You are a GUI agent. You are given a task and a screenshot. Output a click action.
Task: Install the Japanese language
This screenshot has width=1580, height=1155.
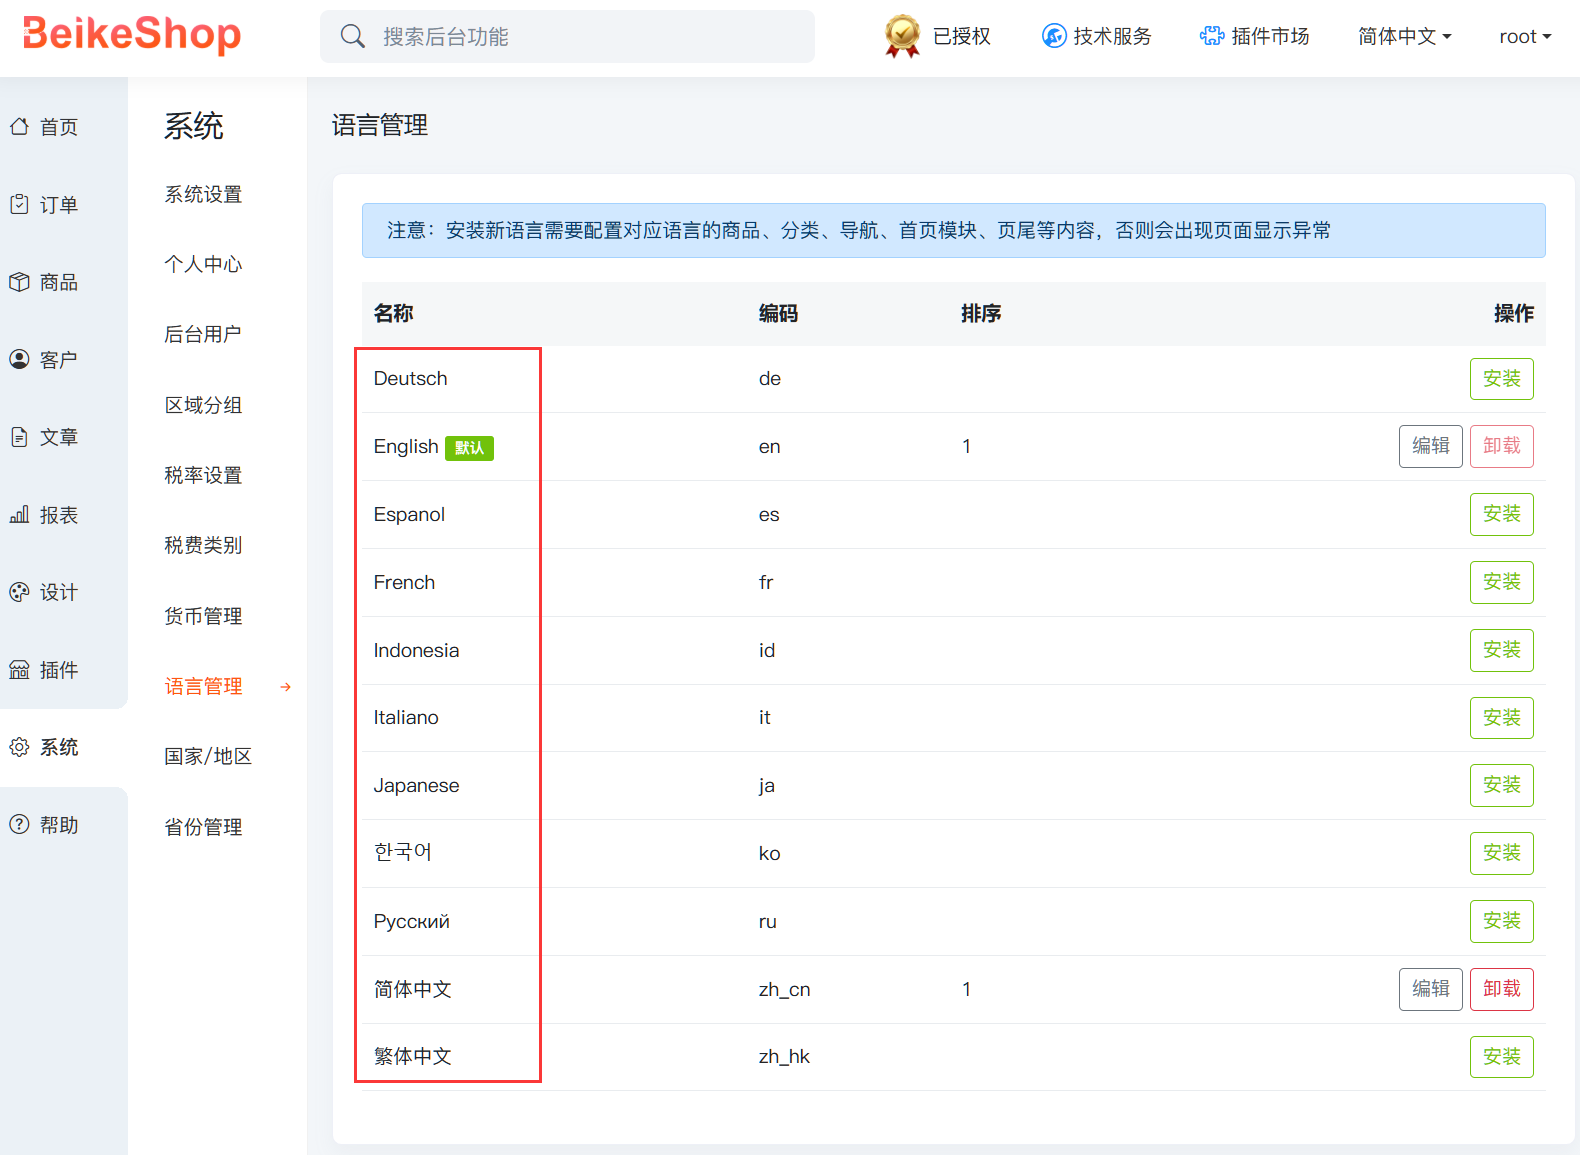[x=1501, y=785]
